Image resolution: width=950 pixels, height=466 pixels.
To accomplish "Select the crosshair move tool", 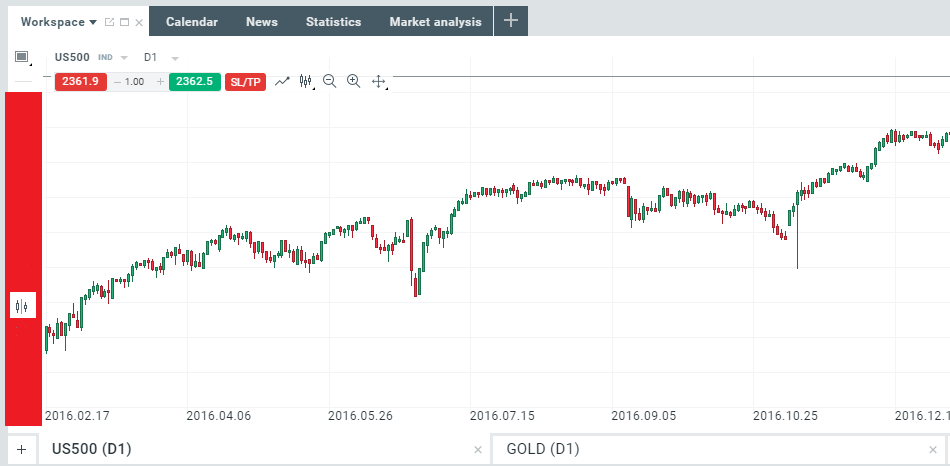I will click(x=379, y=81).
